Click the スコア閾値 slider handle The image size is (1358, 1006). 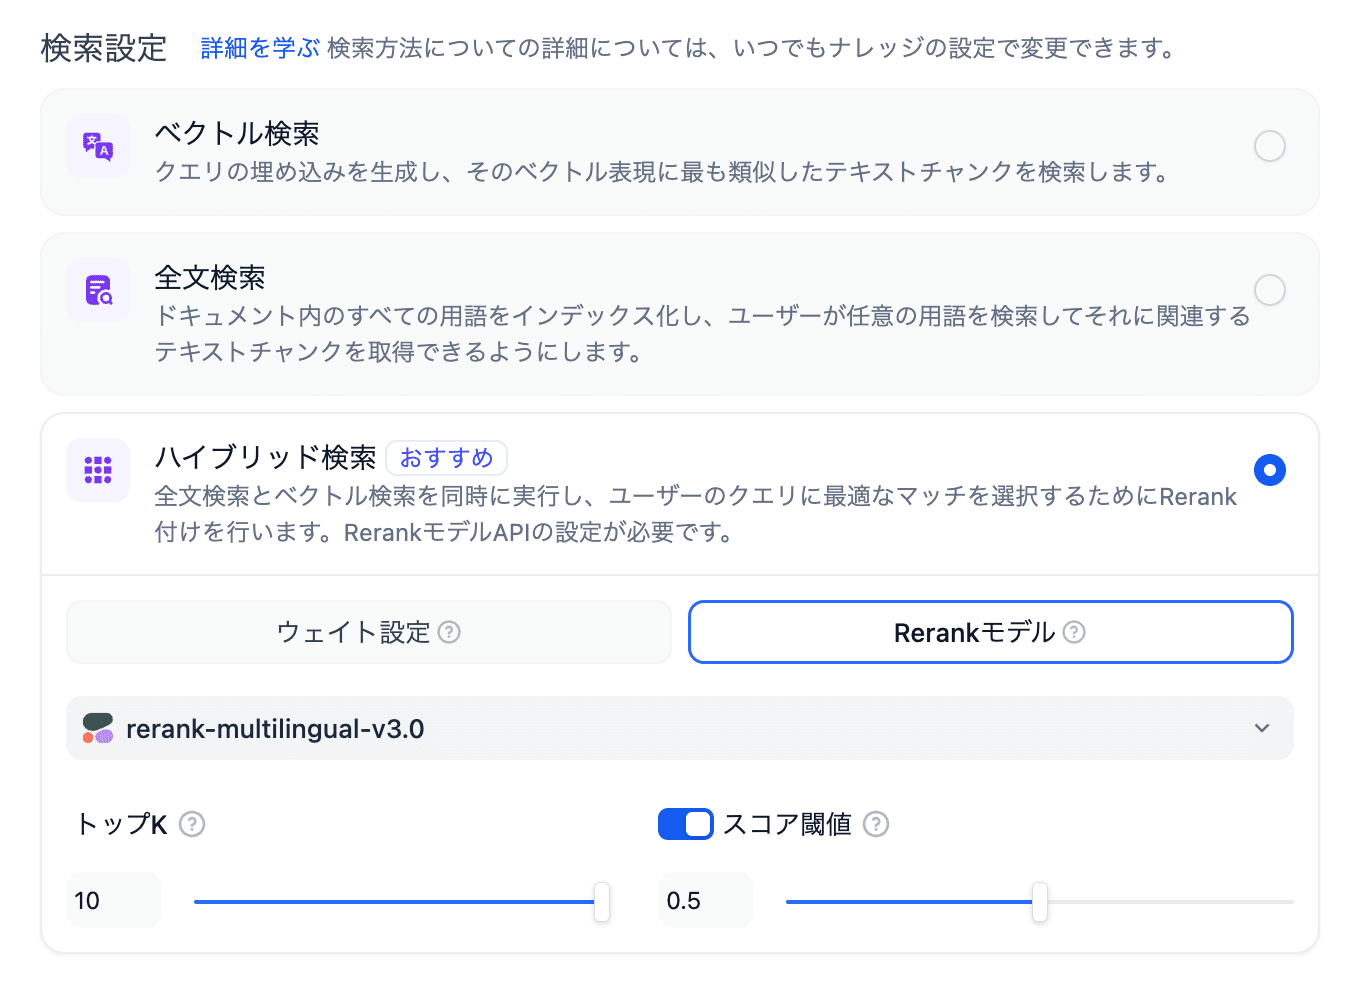[x=1040, y=902]
